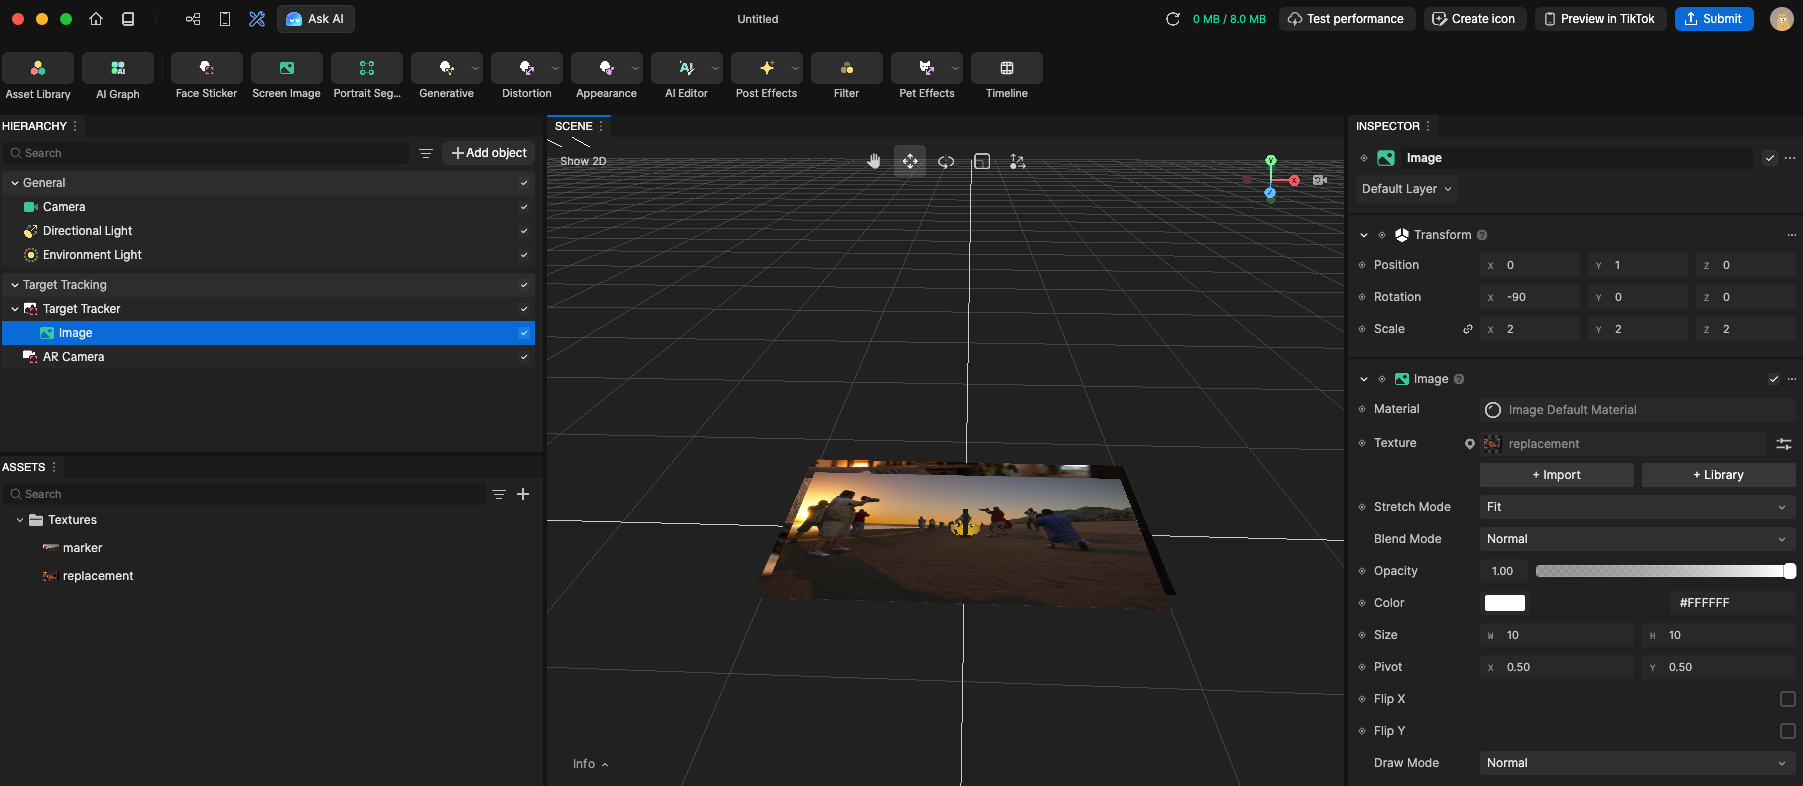The image size is (1803, 786).
Task: Open the Timeline panel
Action: pyautogui.click(x=1007, y=77)
